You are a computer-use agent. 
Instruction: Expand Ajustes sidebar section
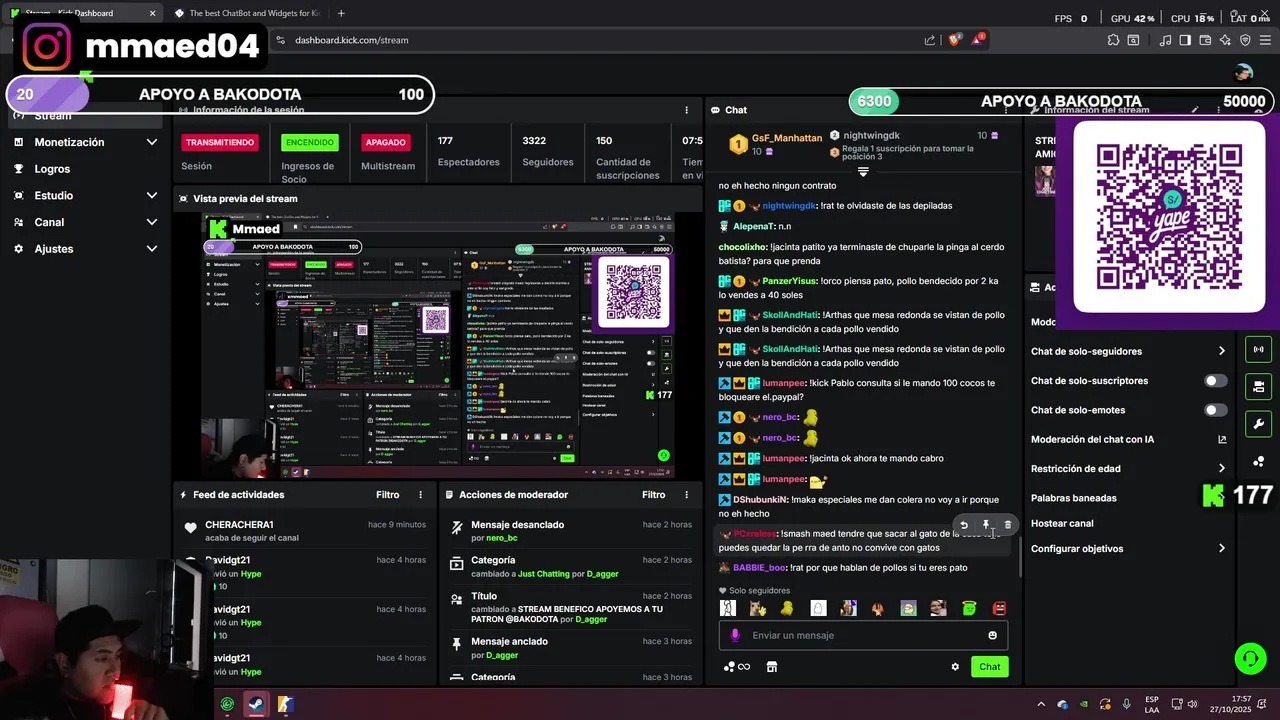[x=152, y=249]
